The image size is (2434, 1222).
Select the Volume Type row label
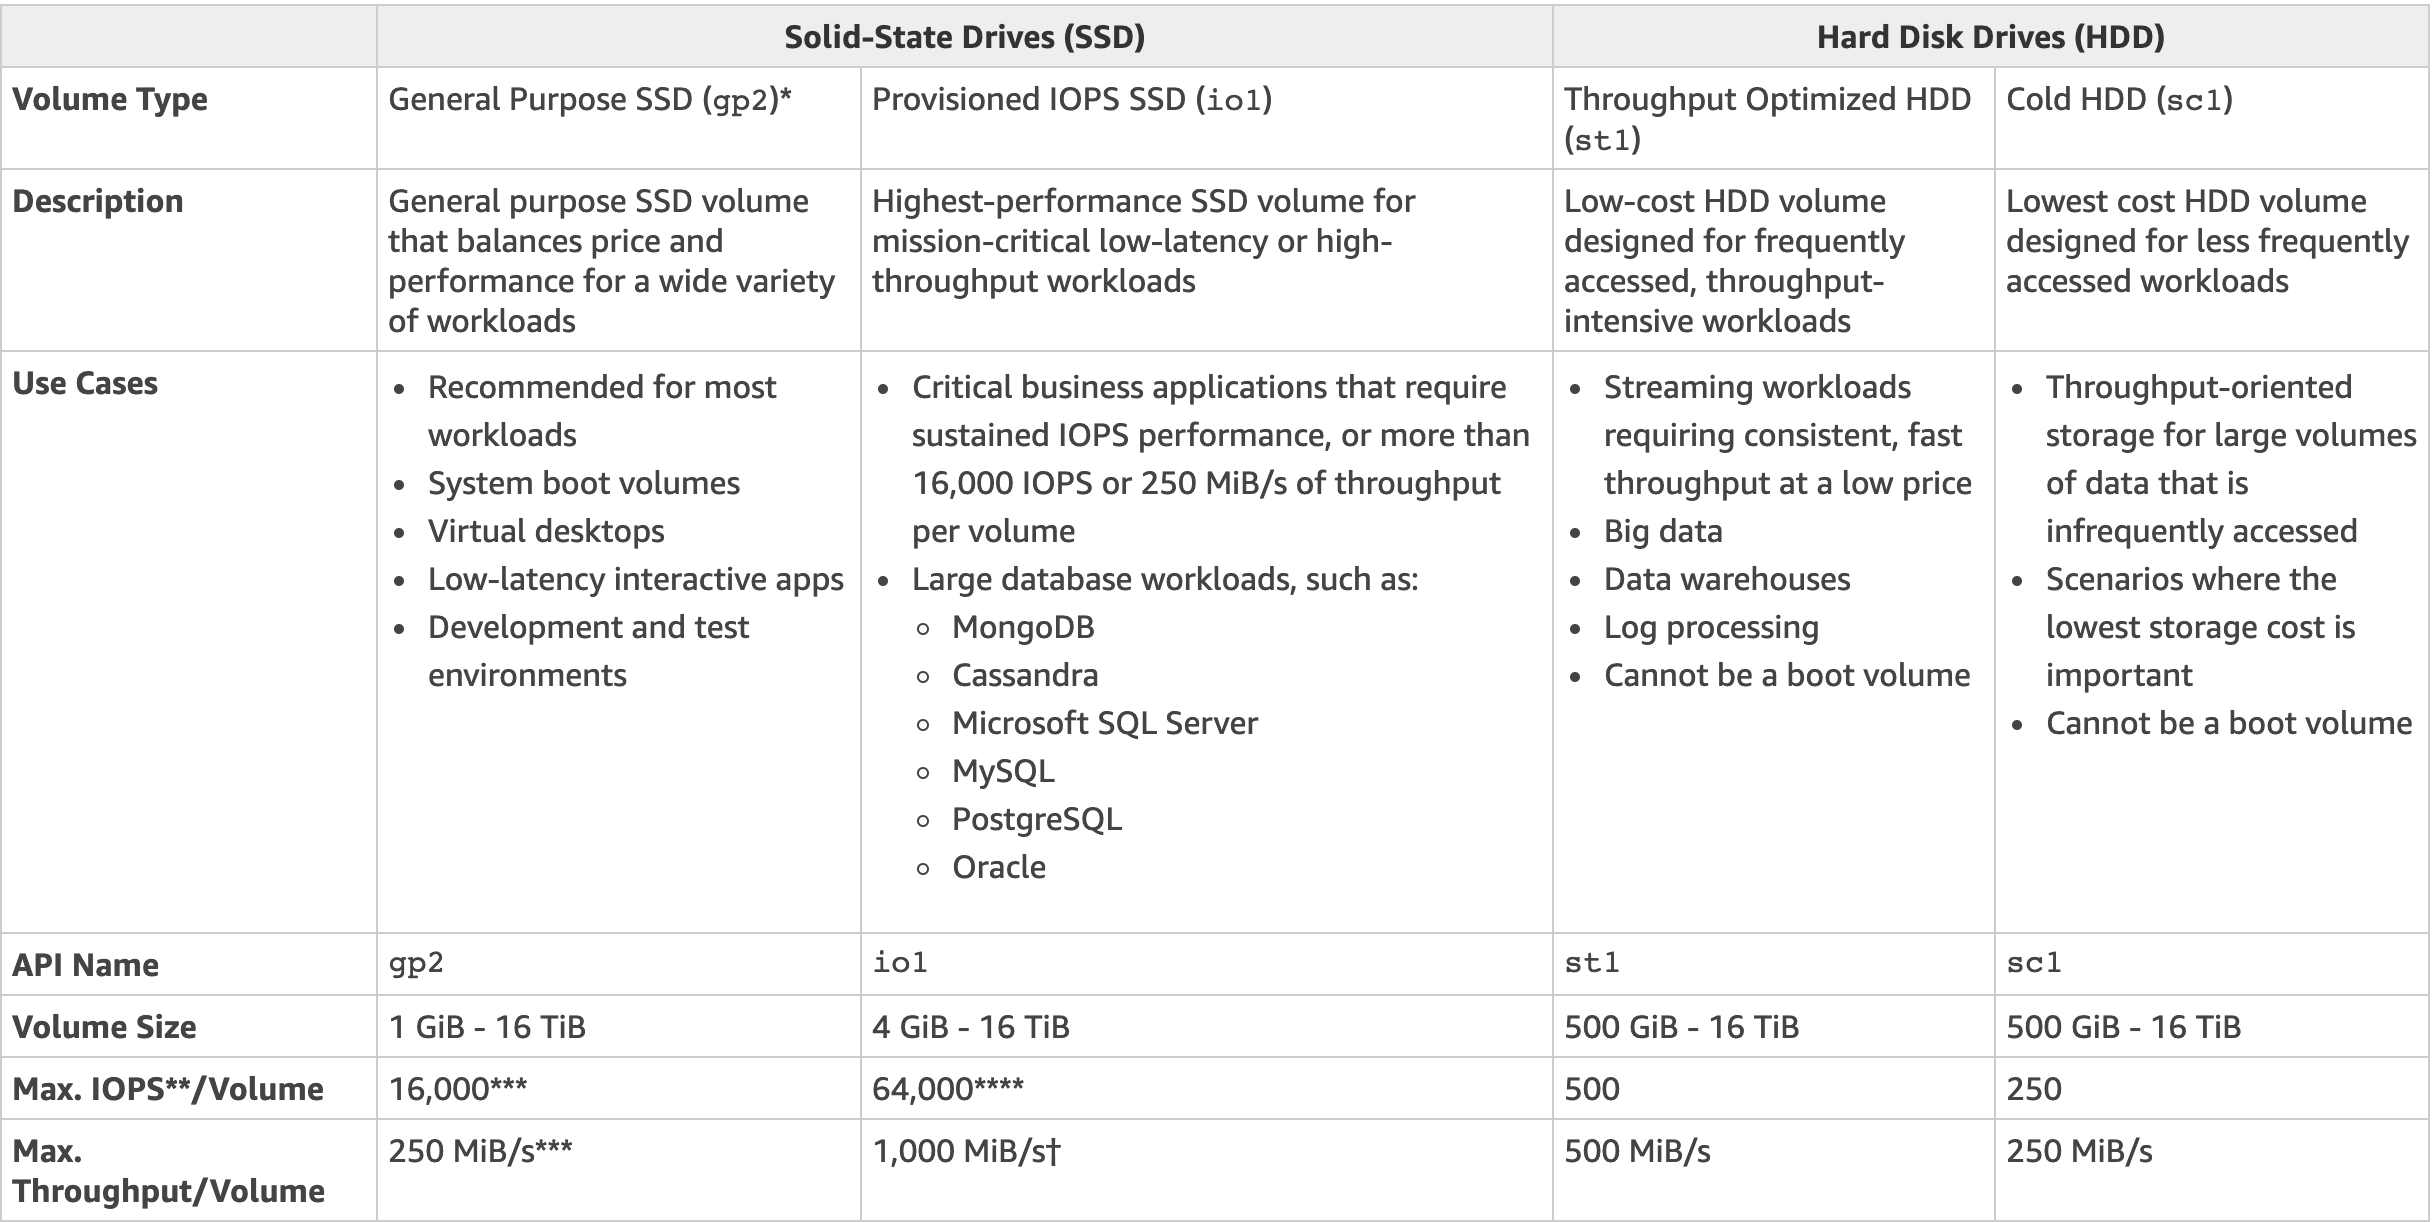click(x=110, y=99)
